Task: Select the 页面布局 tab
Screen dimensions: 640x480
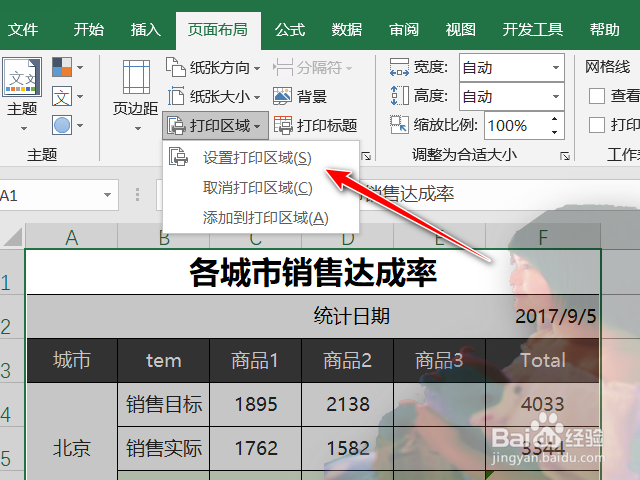Action: tap(218, 30)
